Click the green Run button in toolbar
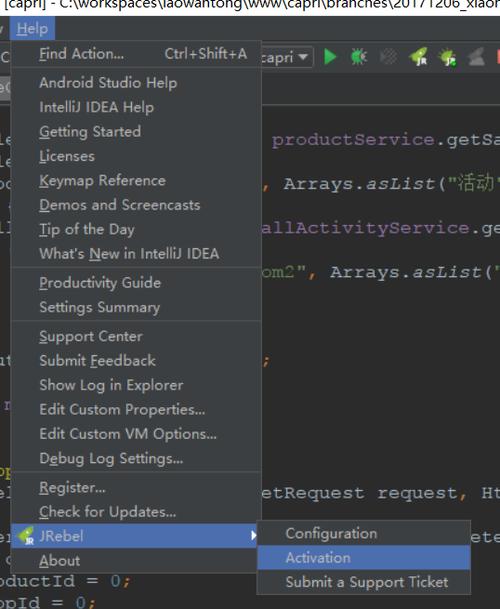The height and width of the screenshot is (609, 500). point(330,57)
